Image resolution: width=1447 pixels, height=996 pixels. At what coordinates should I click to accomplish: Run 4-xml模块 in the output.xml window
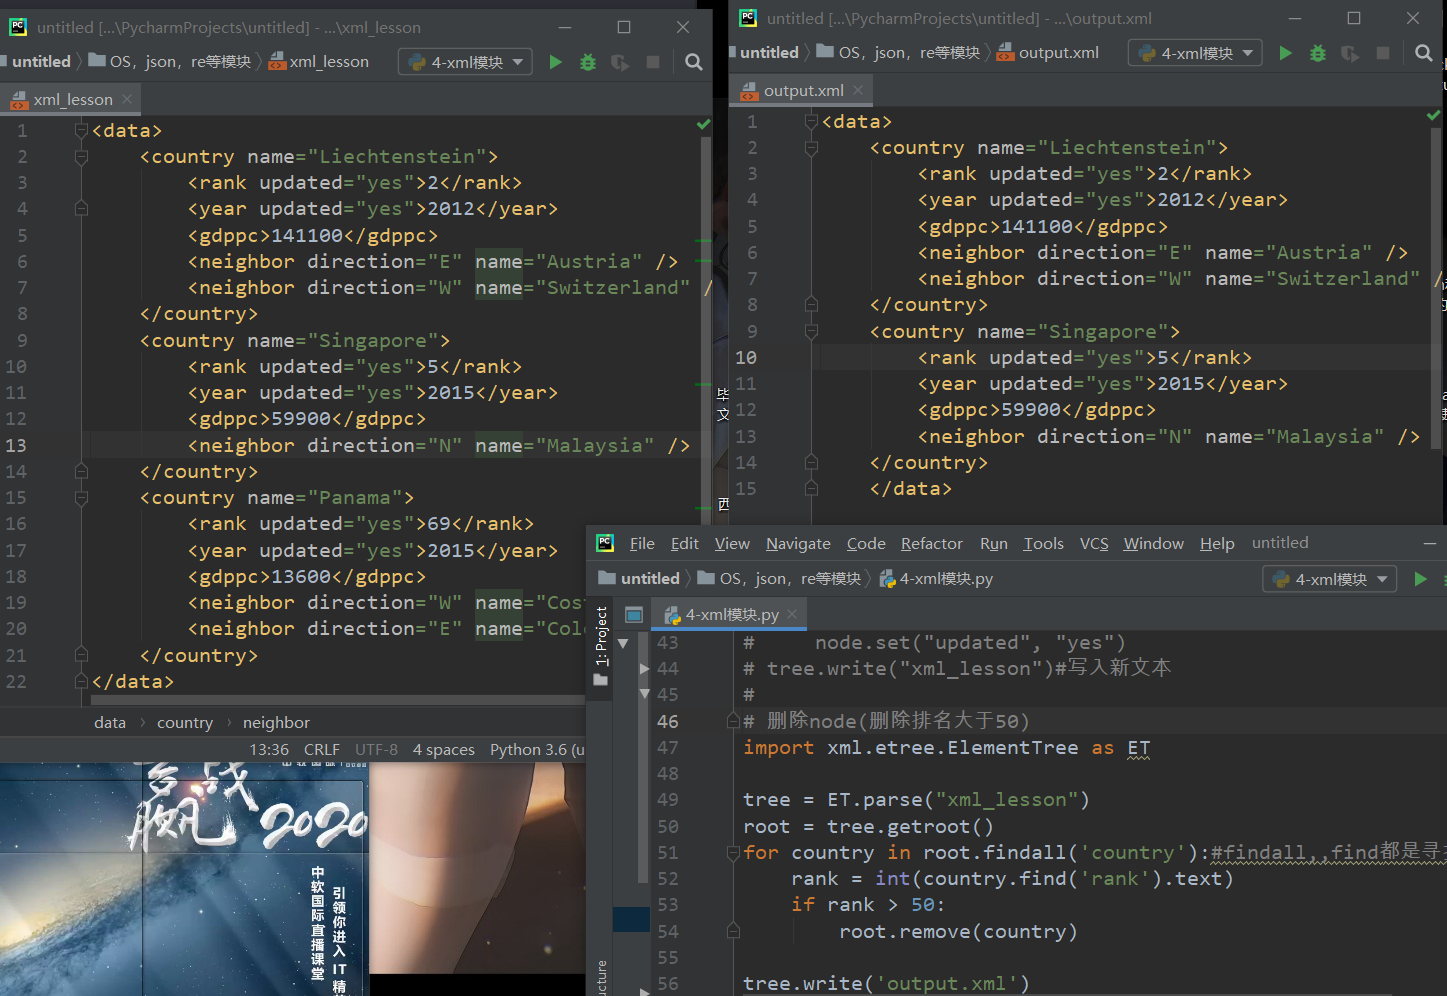coord(1286,53)
